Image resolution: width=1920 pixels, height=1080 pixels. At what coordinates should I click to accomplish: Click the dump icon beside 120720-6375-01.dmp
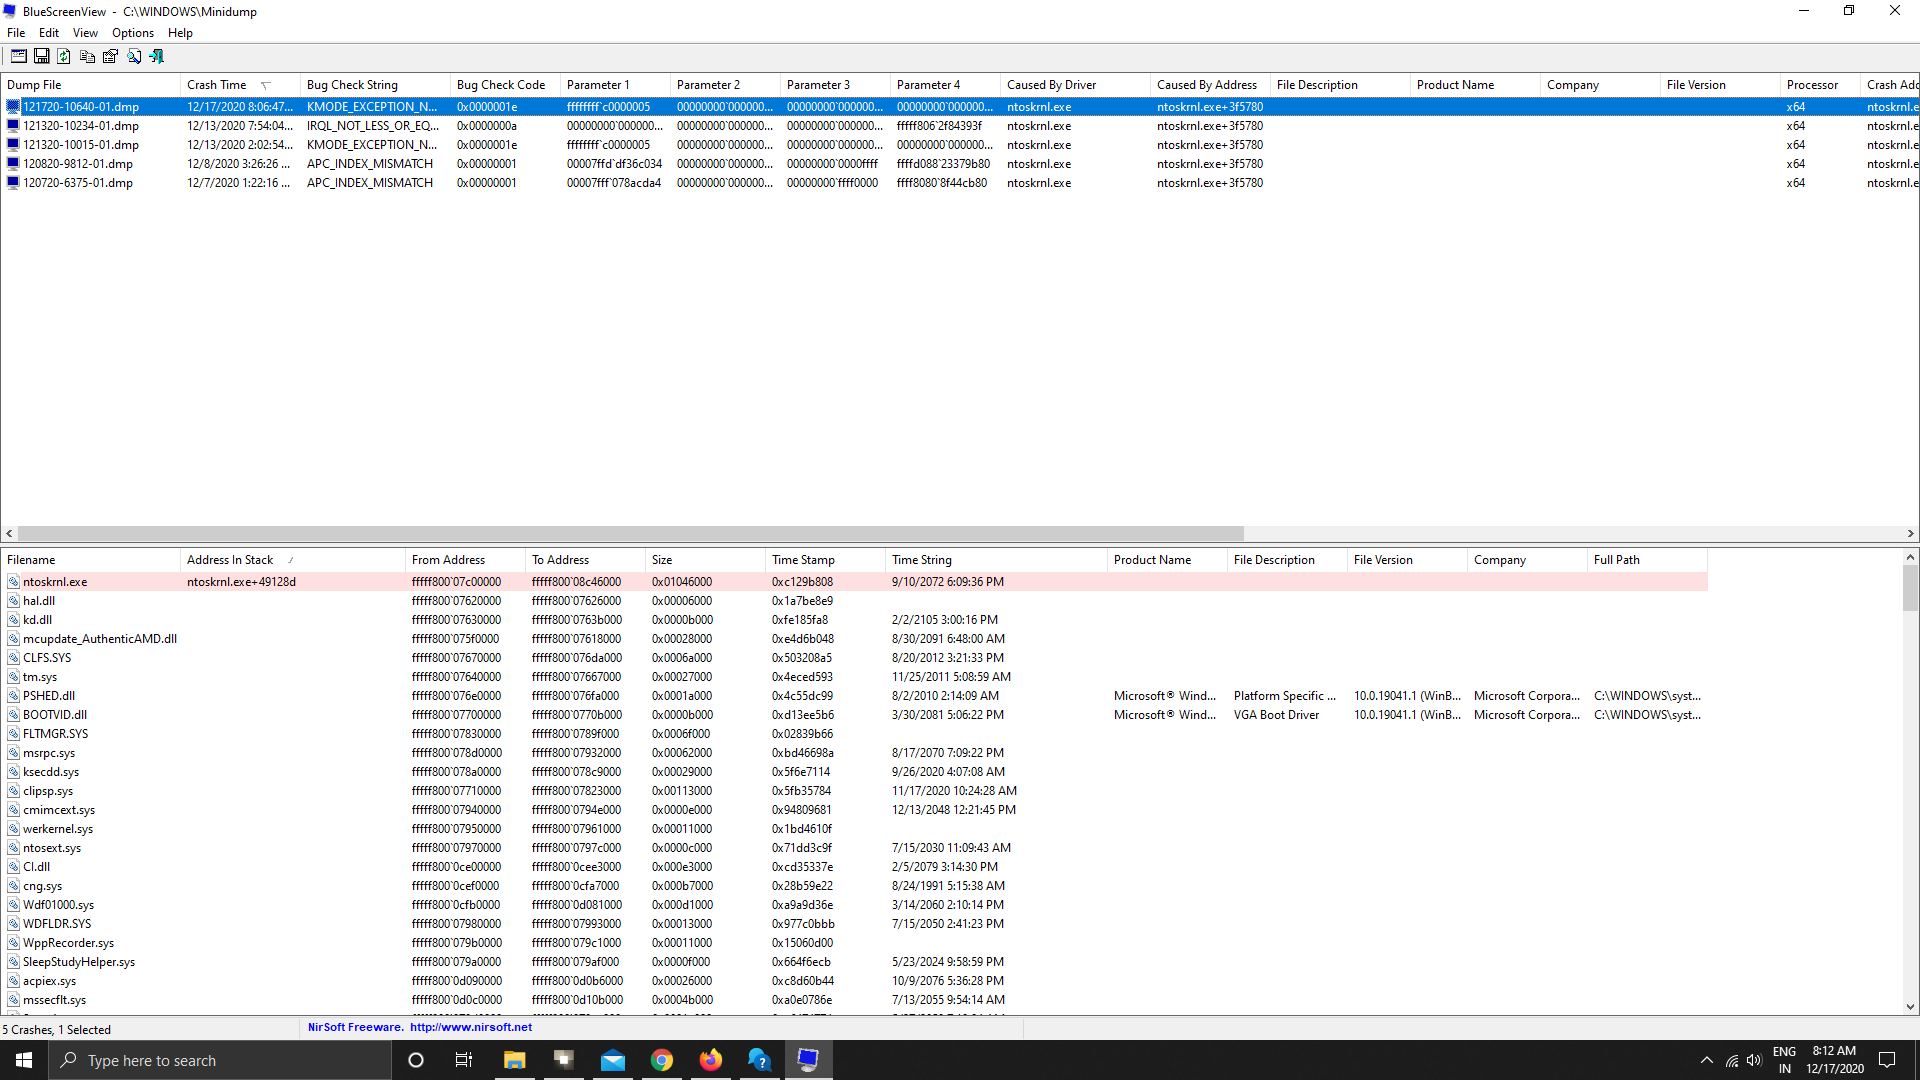(x=13, y=183)
